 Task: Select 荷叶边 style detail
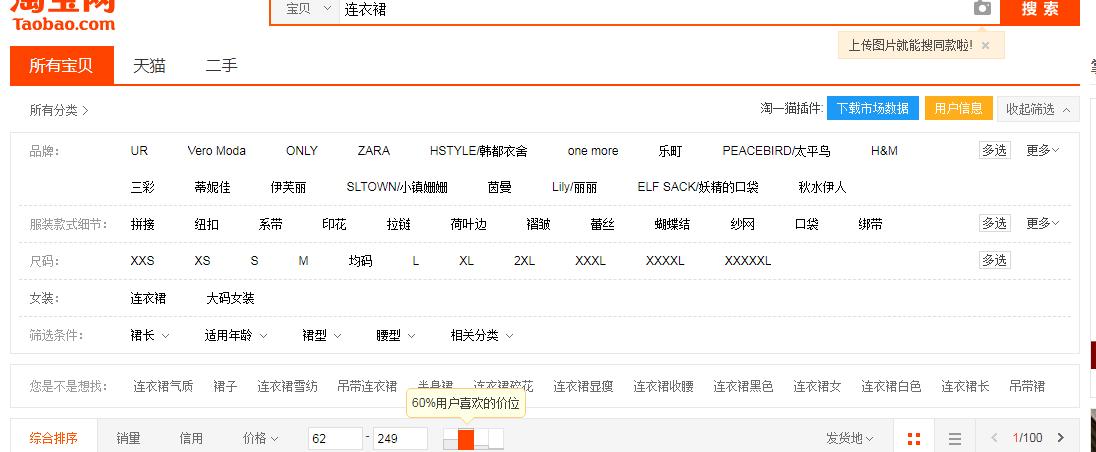[x=468, y=224]
